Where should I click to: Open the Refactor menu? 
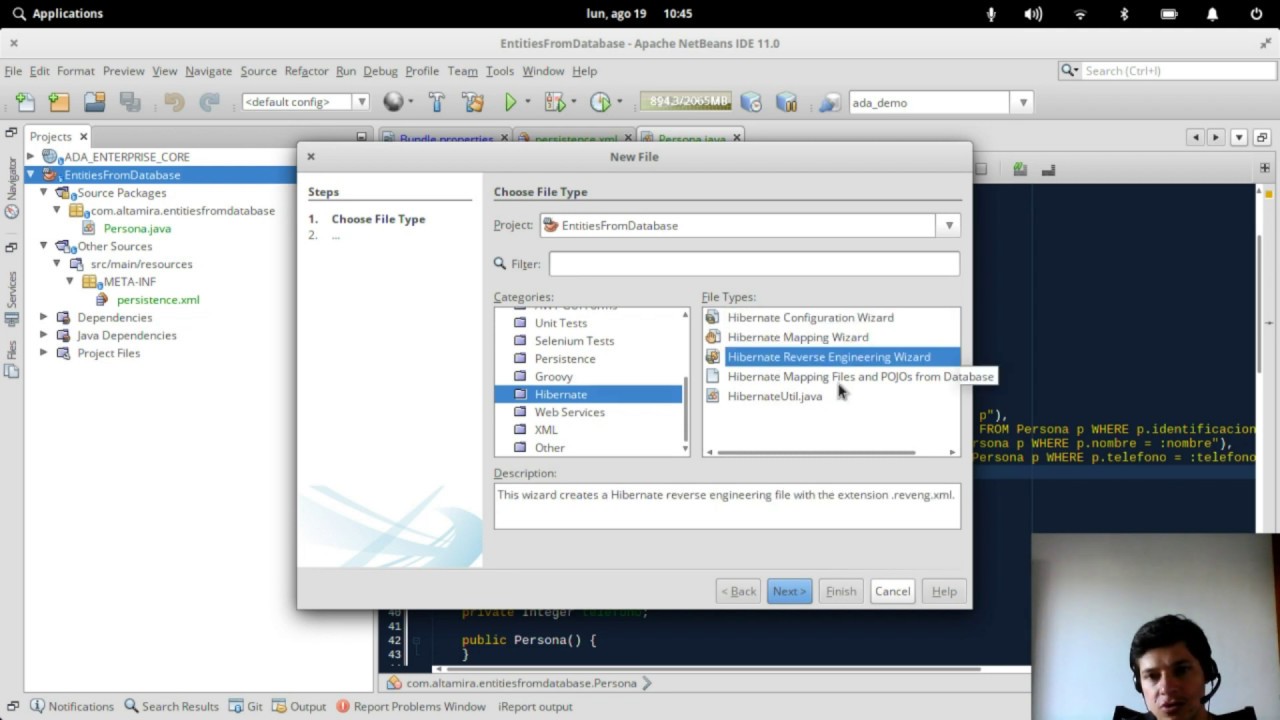tap(306, 71)
